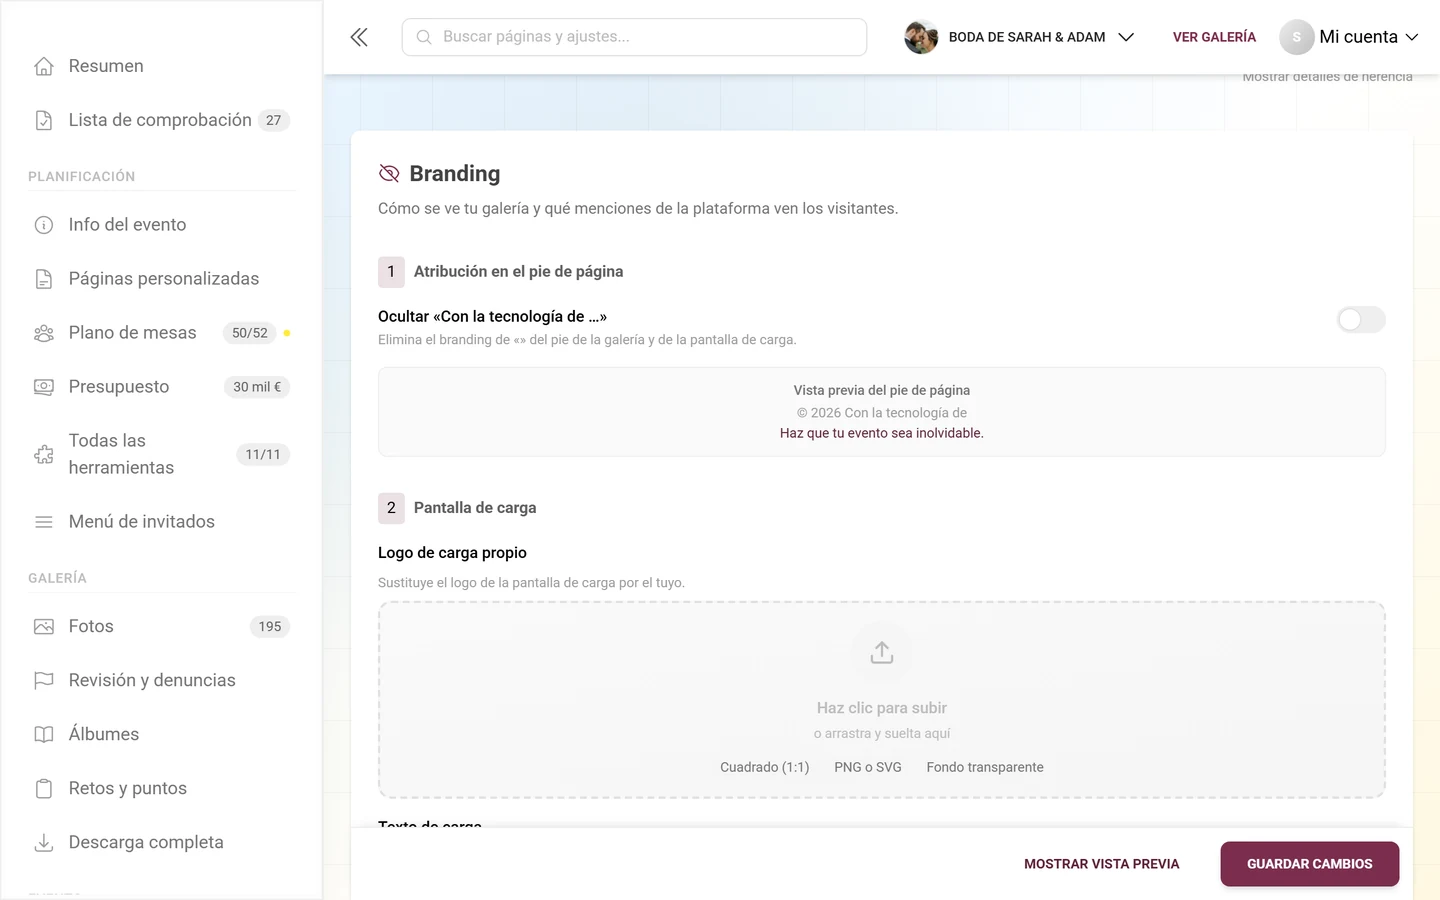This screenshot has height=900, width=1440.
Task: Click the Retos y puntos clipboard icon
Action: coord(44,789)
